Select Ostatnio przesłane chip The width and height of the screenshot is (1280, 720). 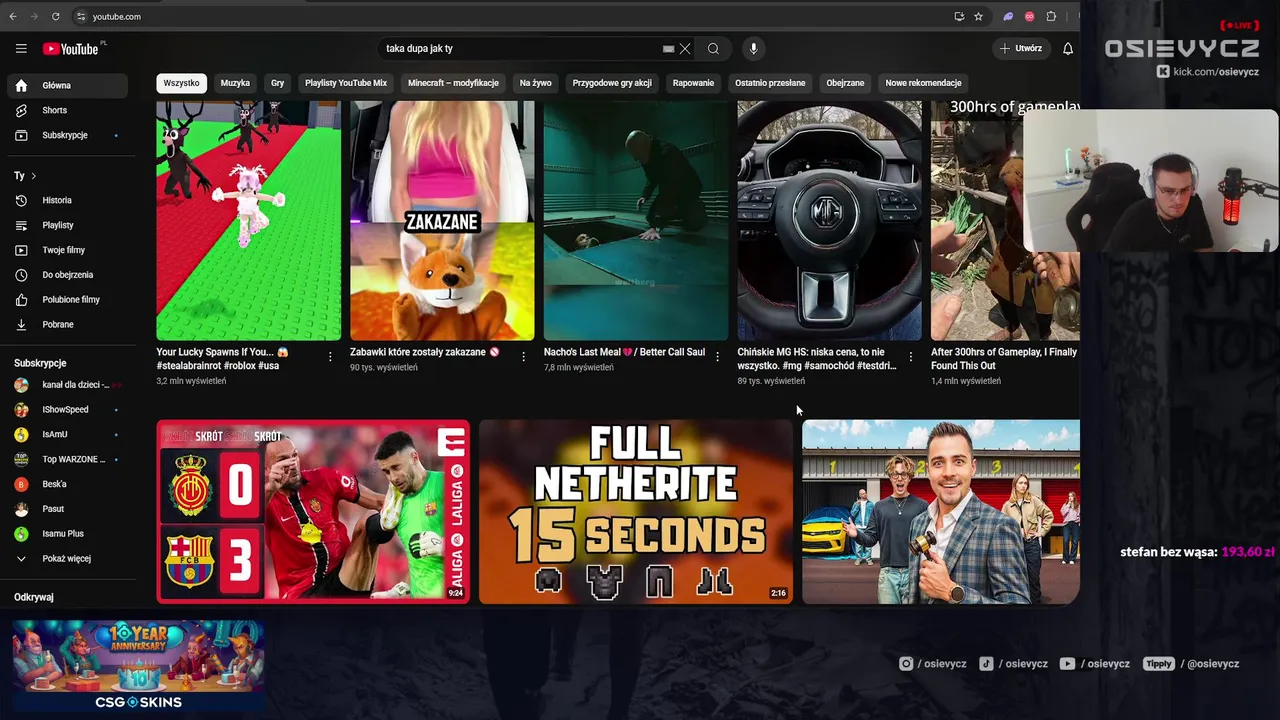tap(770, 83)
